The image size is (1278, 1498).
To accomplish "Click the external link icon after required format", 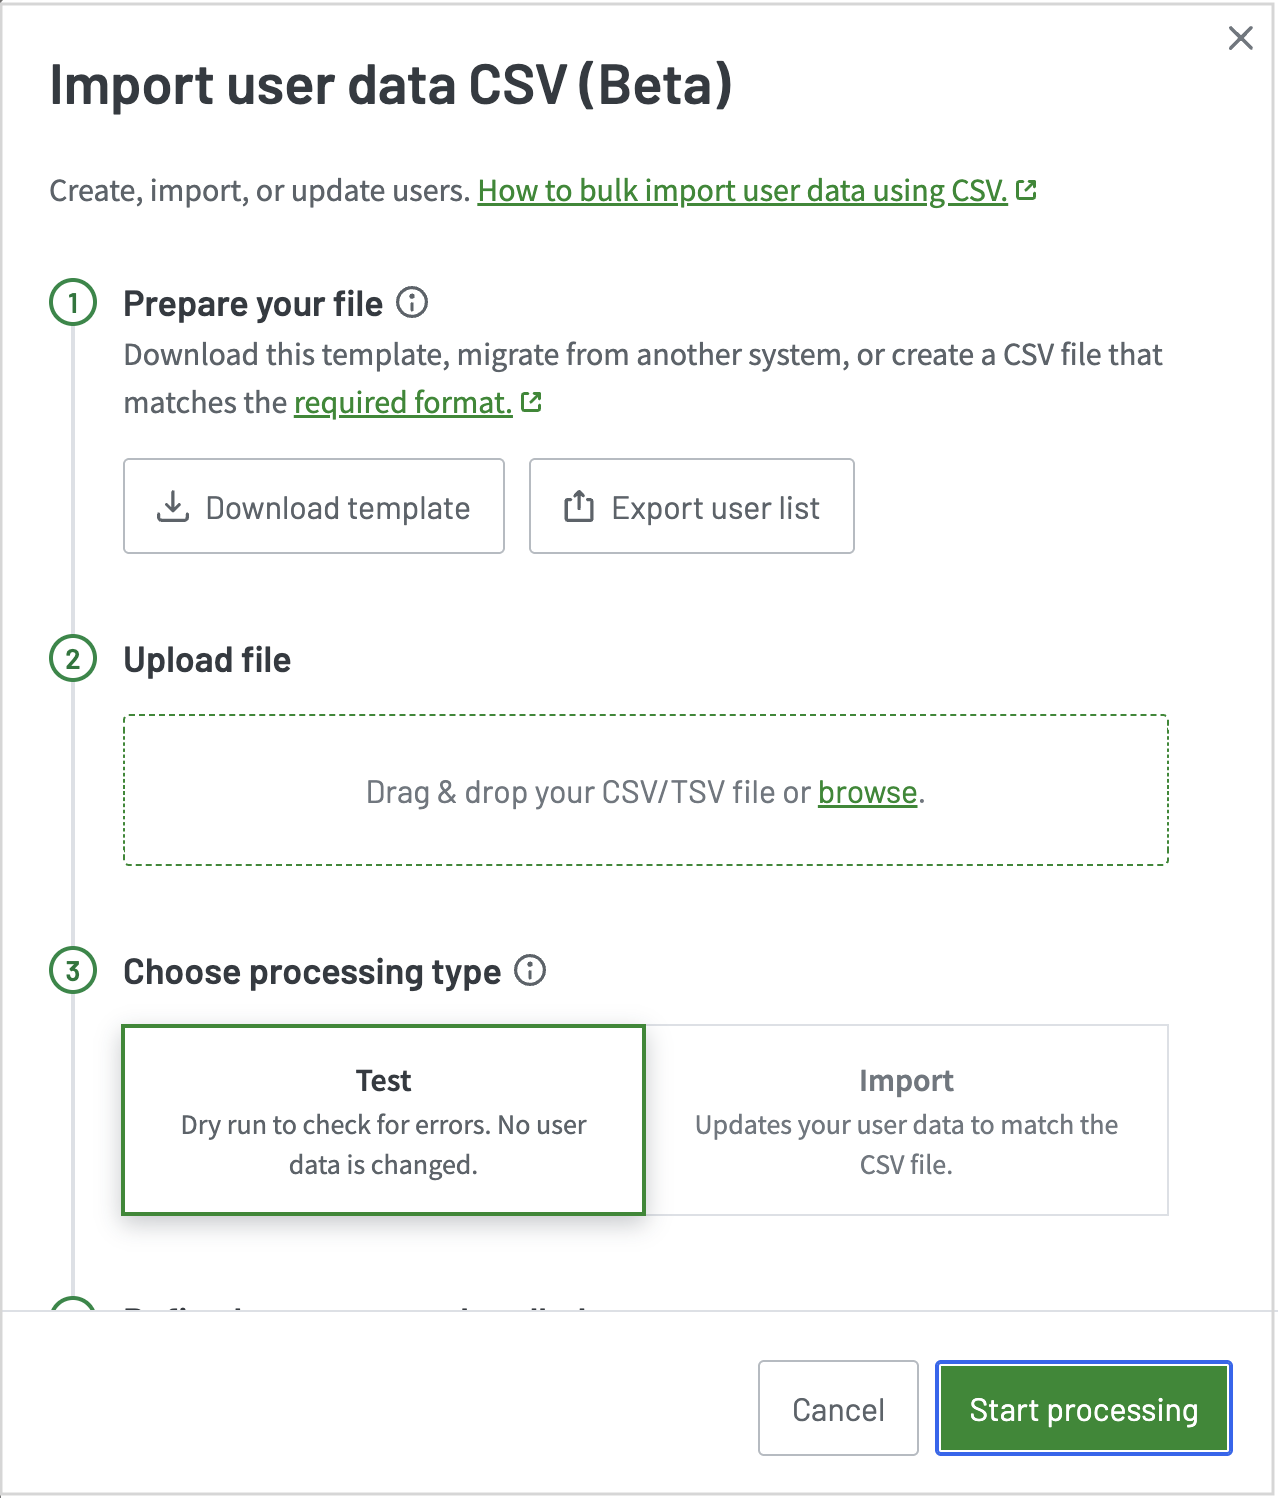I will 532,401.
